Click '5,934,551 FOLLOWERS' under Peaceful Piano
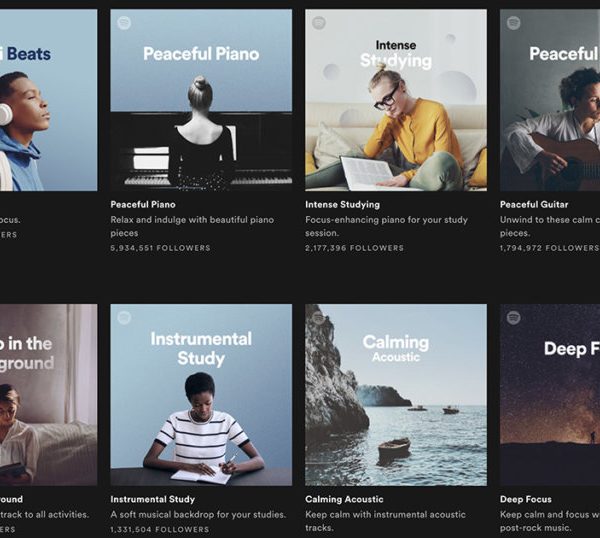Viewport: 600px width, 538px height. tap(160, 248)
